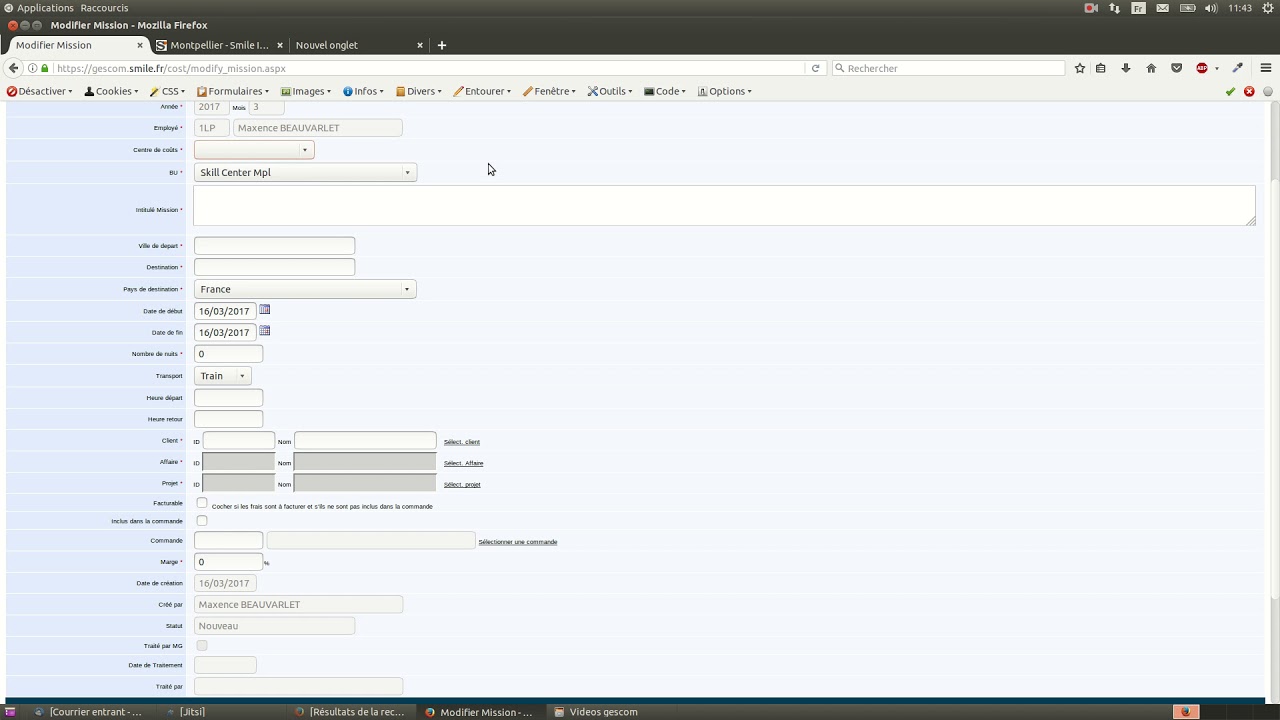
Task: Open the Pocket icon in toolbar
Action: (x=1177, y=68)
